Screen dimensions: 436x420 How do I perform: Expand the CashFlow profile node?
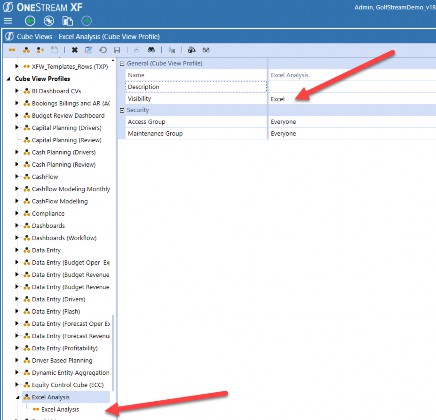pyautogui.click(x=17, y=176)
